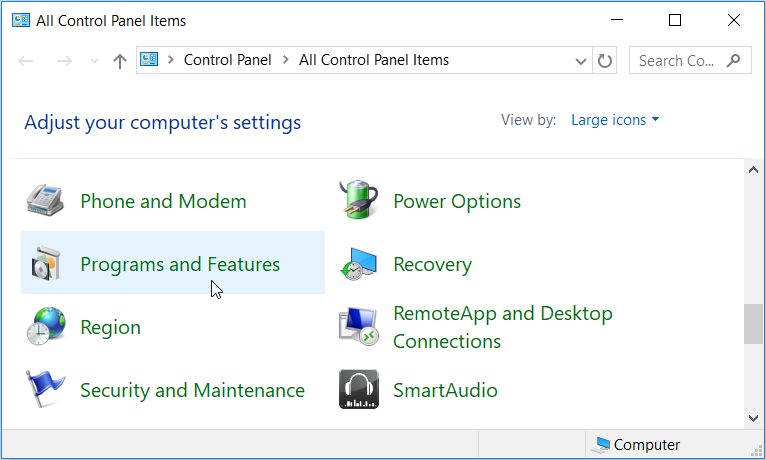Open the Programs and Features link
The height and width of the screenshot is (460, 766).
point(180,264)
